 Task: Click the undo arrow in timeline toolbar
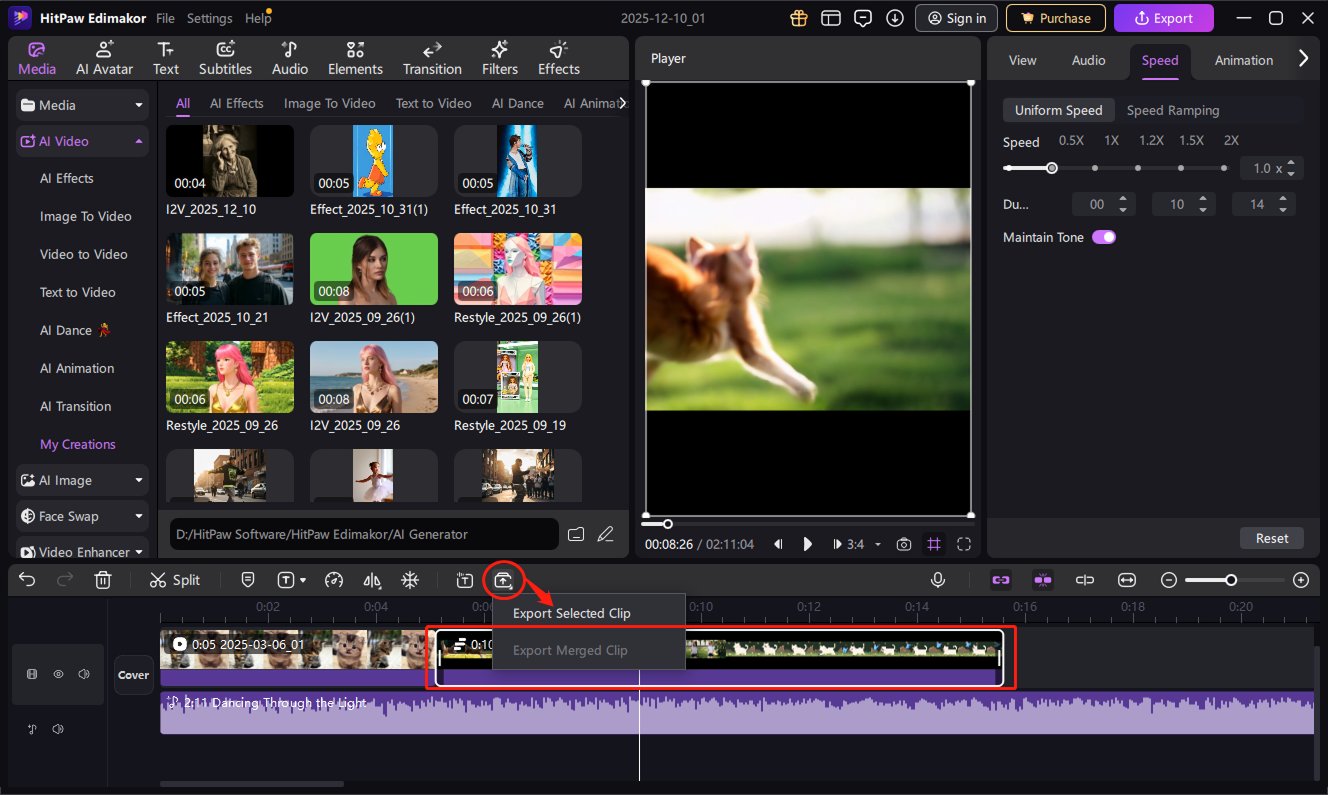(x=27, y=580)
